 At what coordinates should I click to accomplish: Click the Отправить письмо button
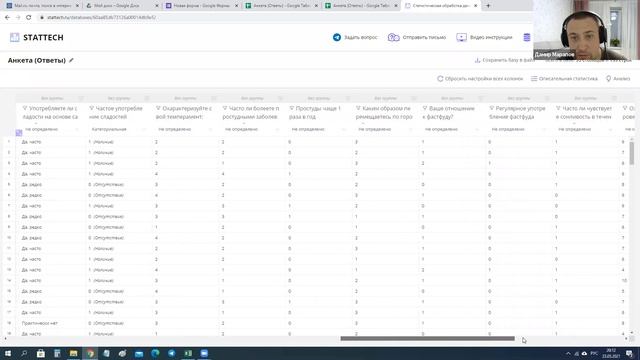(x=417, y=37)
